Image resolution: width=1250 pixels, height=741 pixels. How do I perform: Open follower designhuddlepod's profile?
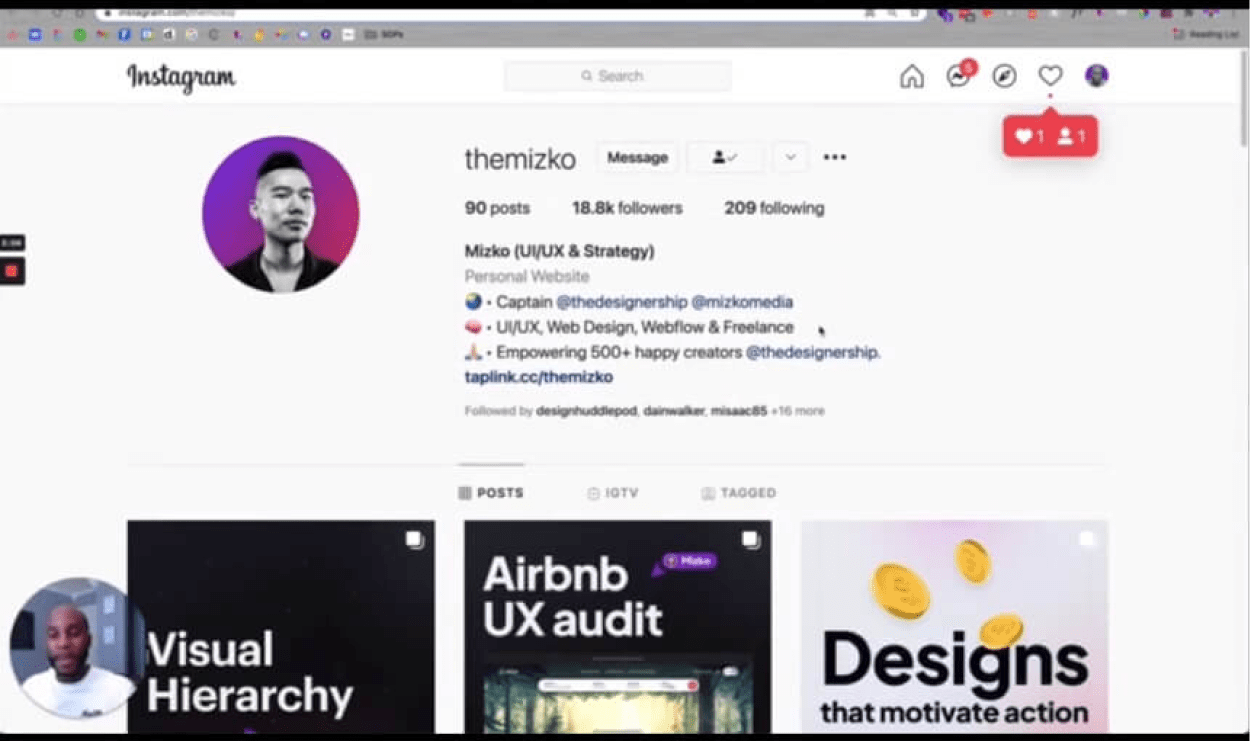(586, 411)
